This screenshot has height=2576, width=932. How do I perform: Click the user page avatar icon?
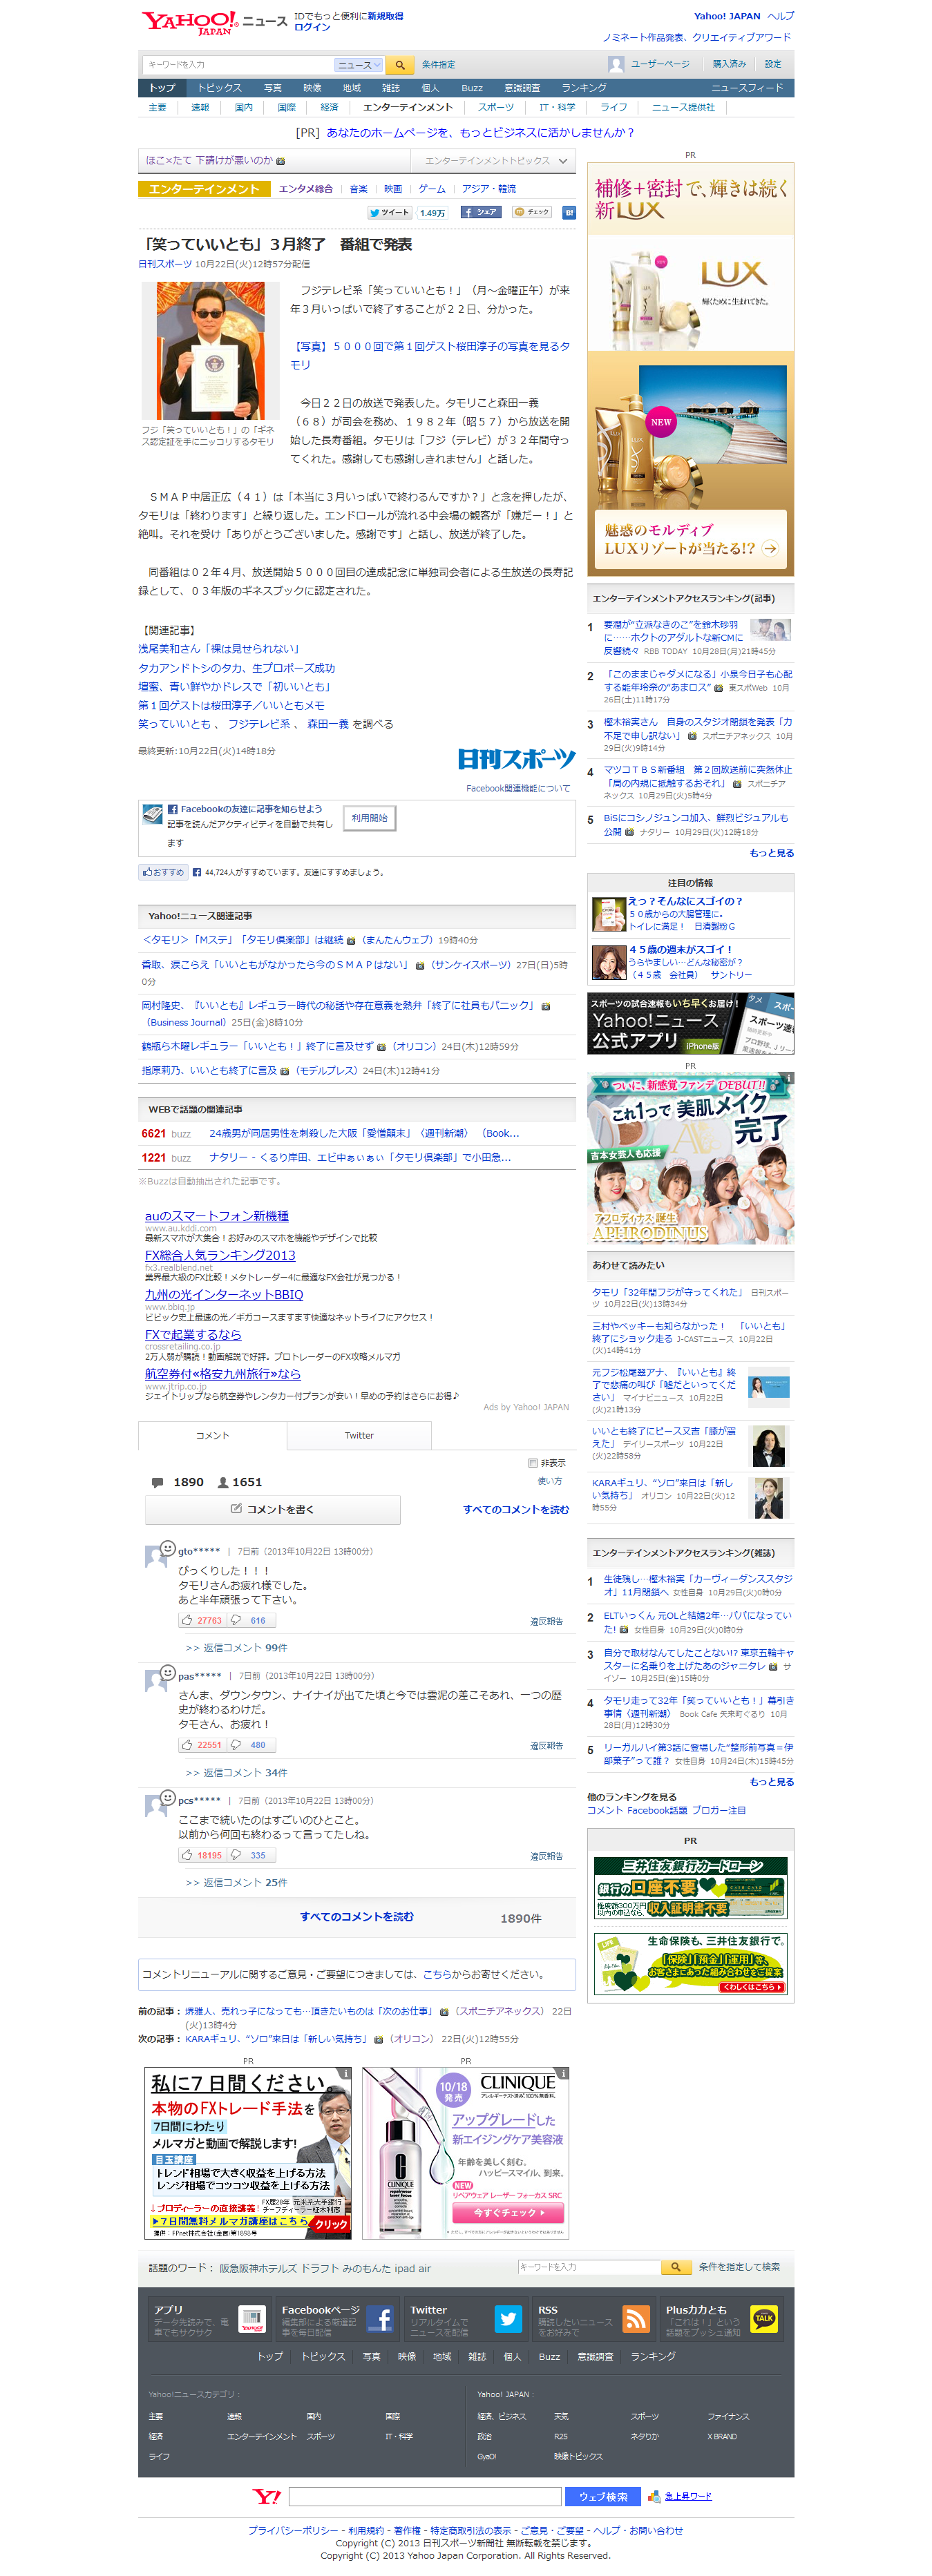[x=616, y=64]
